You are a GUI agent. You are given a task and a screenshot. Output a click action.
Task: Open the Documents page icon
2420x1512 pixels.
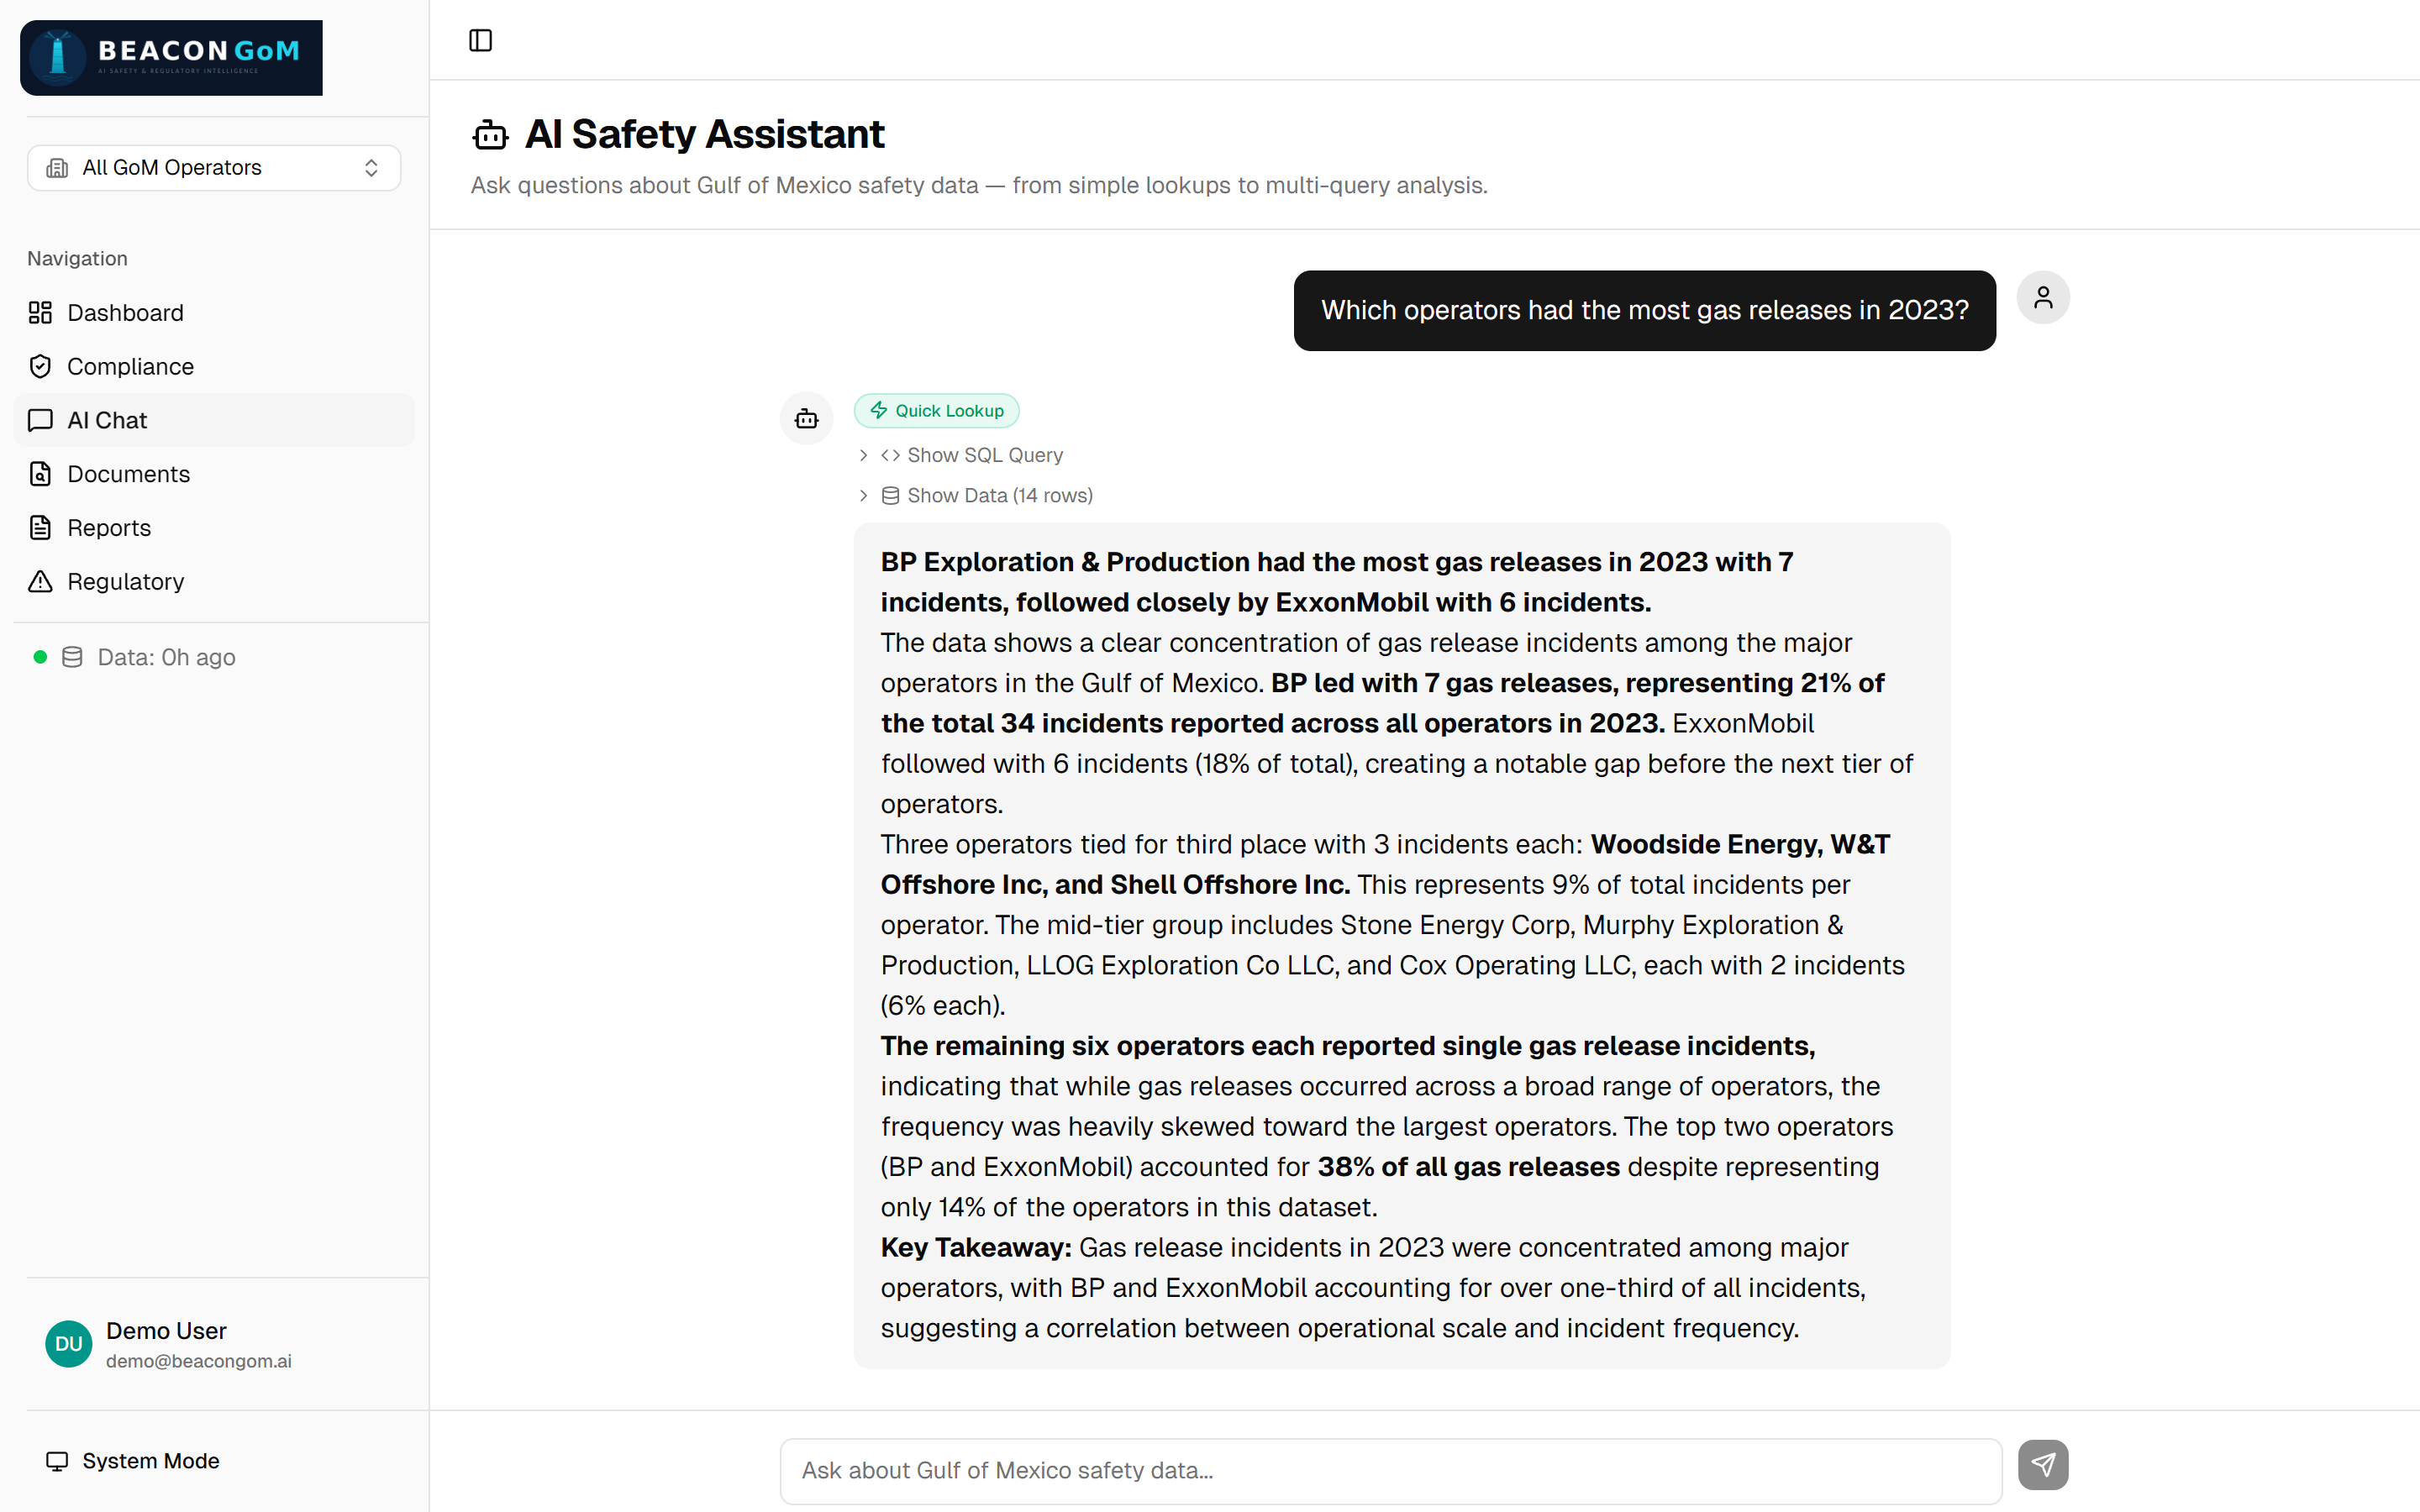click(40, 474)
